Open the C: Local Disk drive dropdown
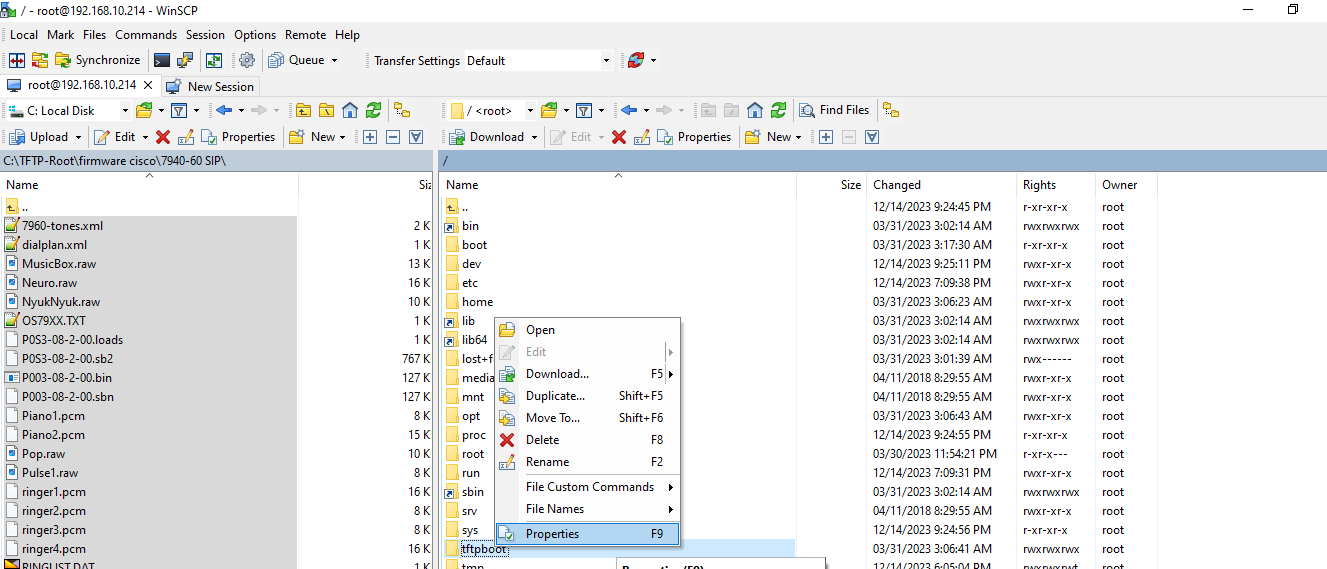The image size is (1327, 569). coord(125,110)
